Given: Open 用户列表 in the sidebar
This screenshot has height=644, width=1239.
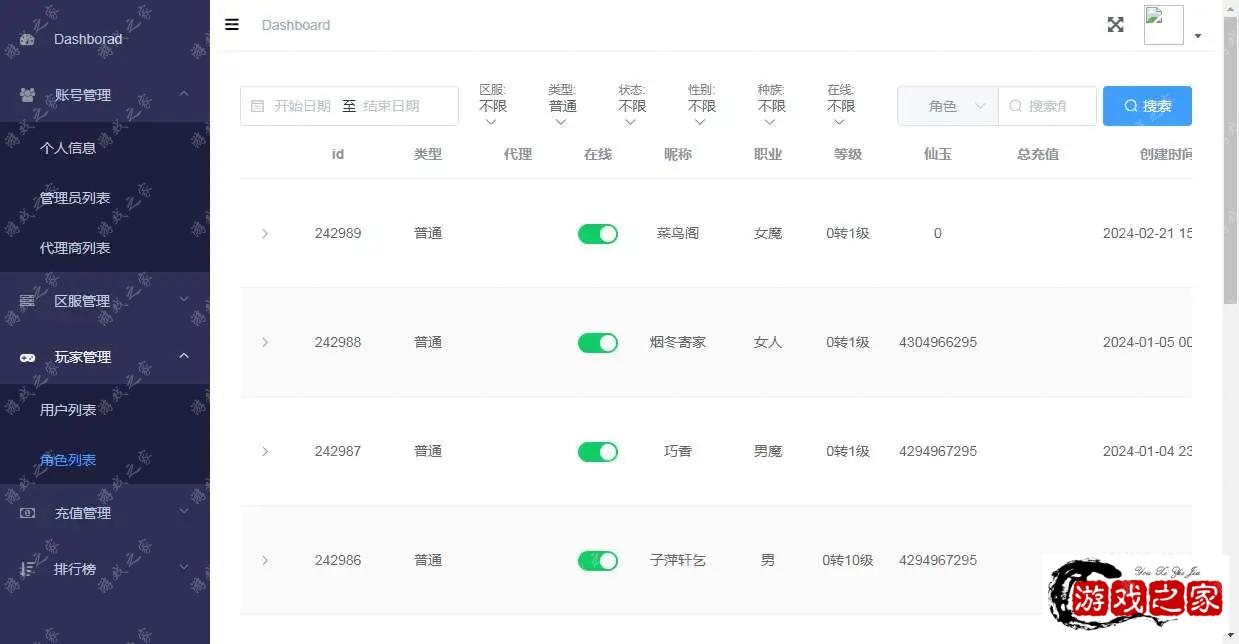Looking at the screenshot, I should click(68, 410).
